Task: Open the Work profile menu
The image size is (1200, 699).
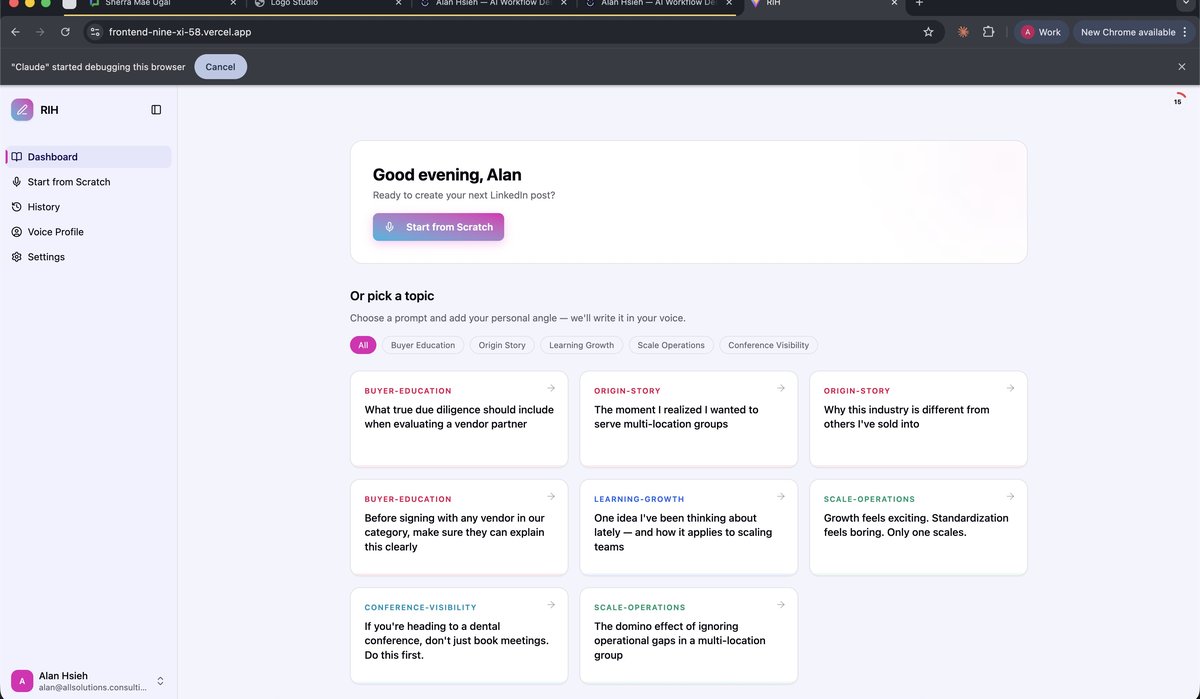Action: [x=1041, y=31]
